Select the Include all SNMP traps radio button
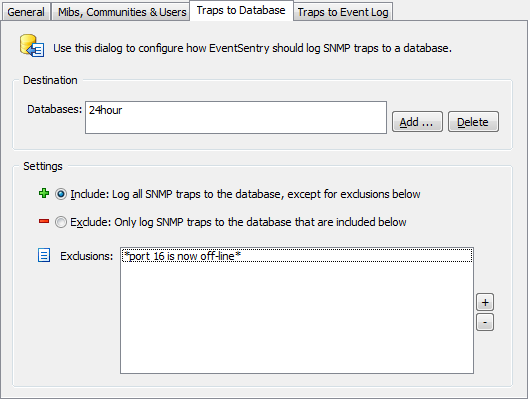 (x=61, y=194)
